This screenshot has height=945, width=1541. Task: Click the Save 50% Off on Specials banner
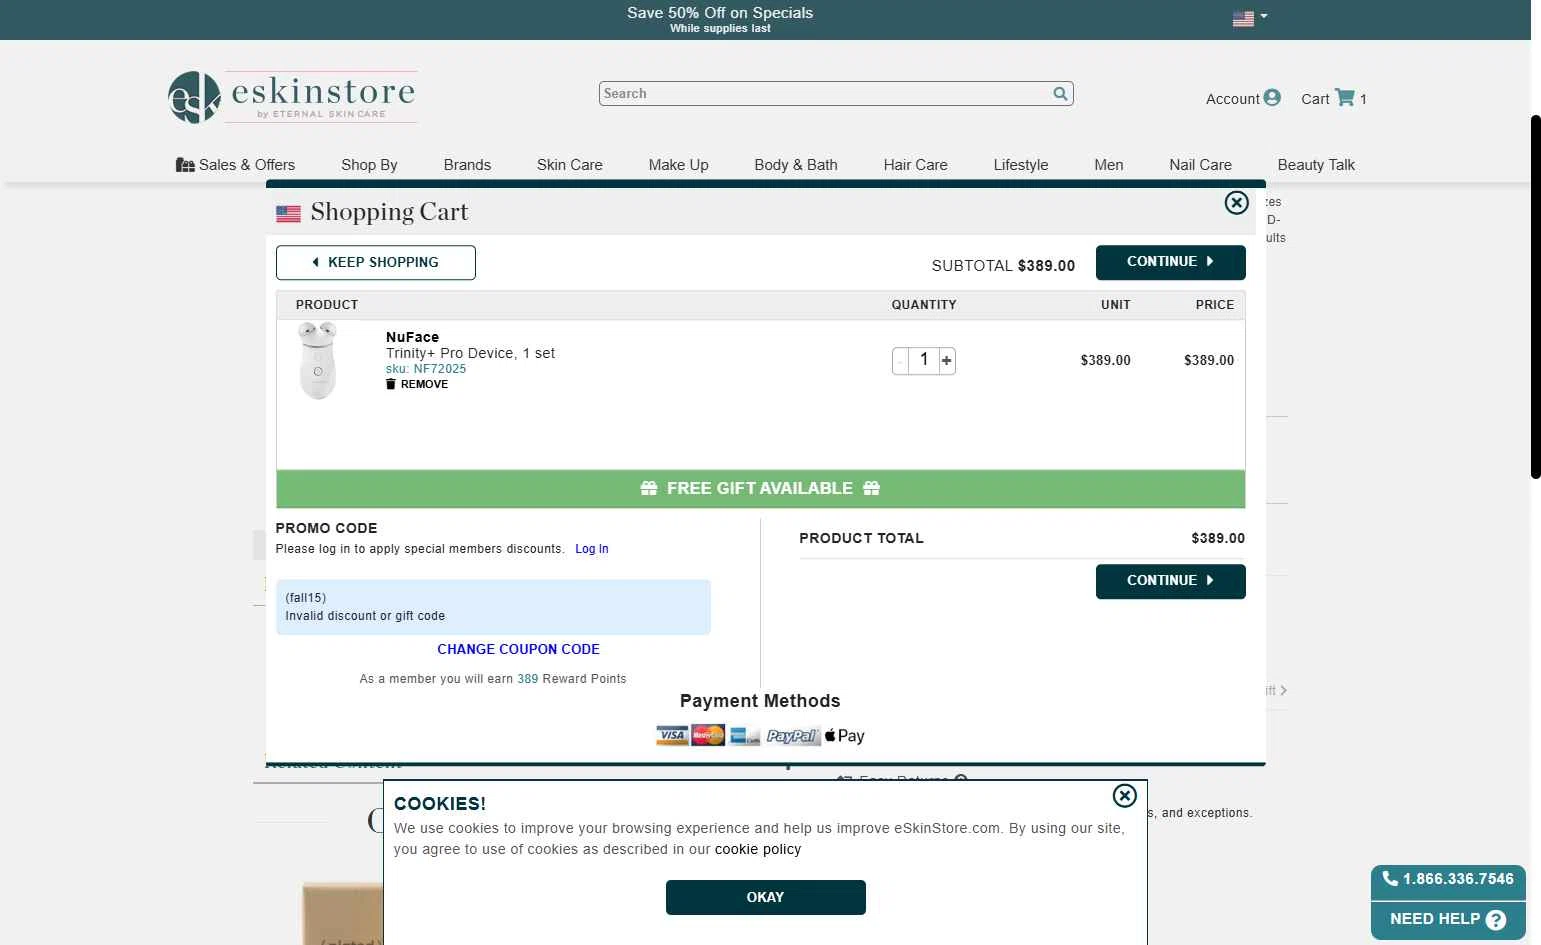tap(720, 19)
